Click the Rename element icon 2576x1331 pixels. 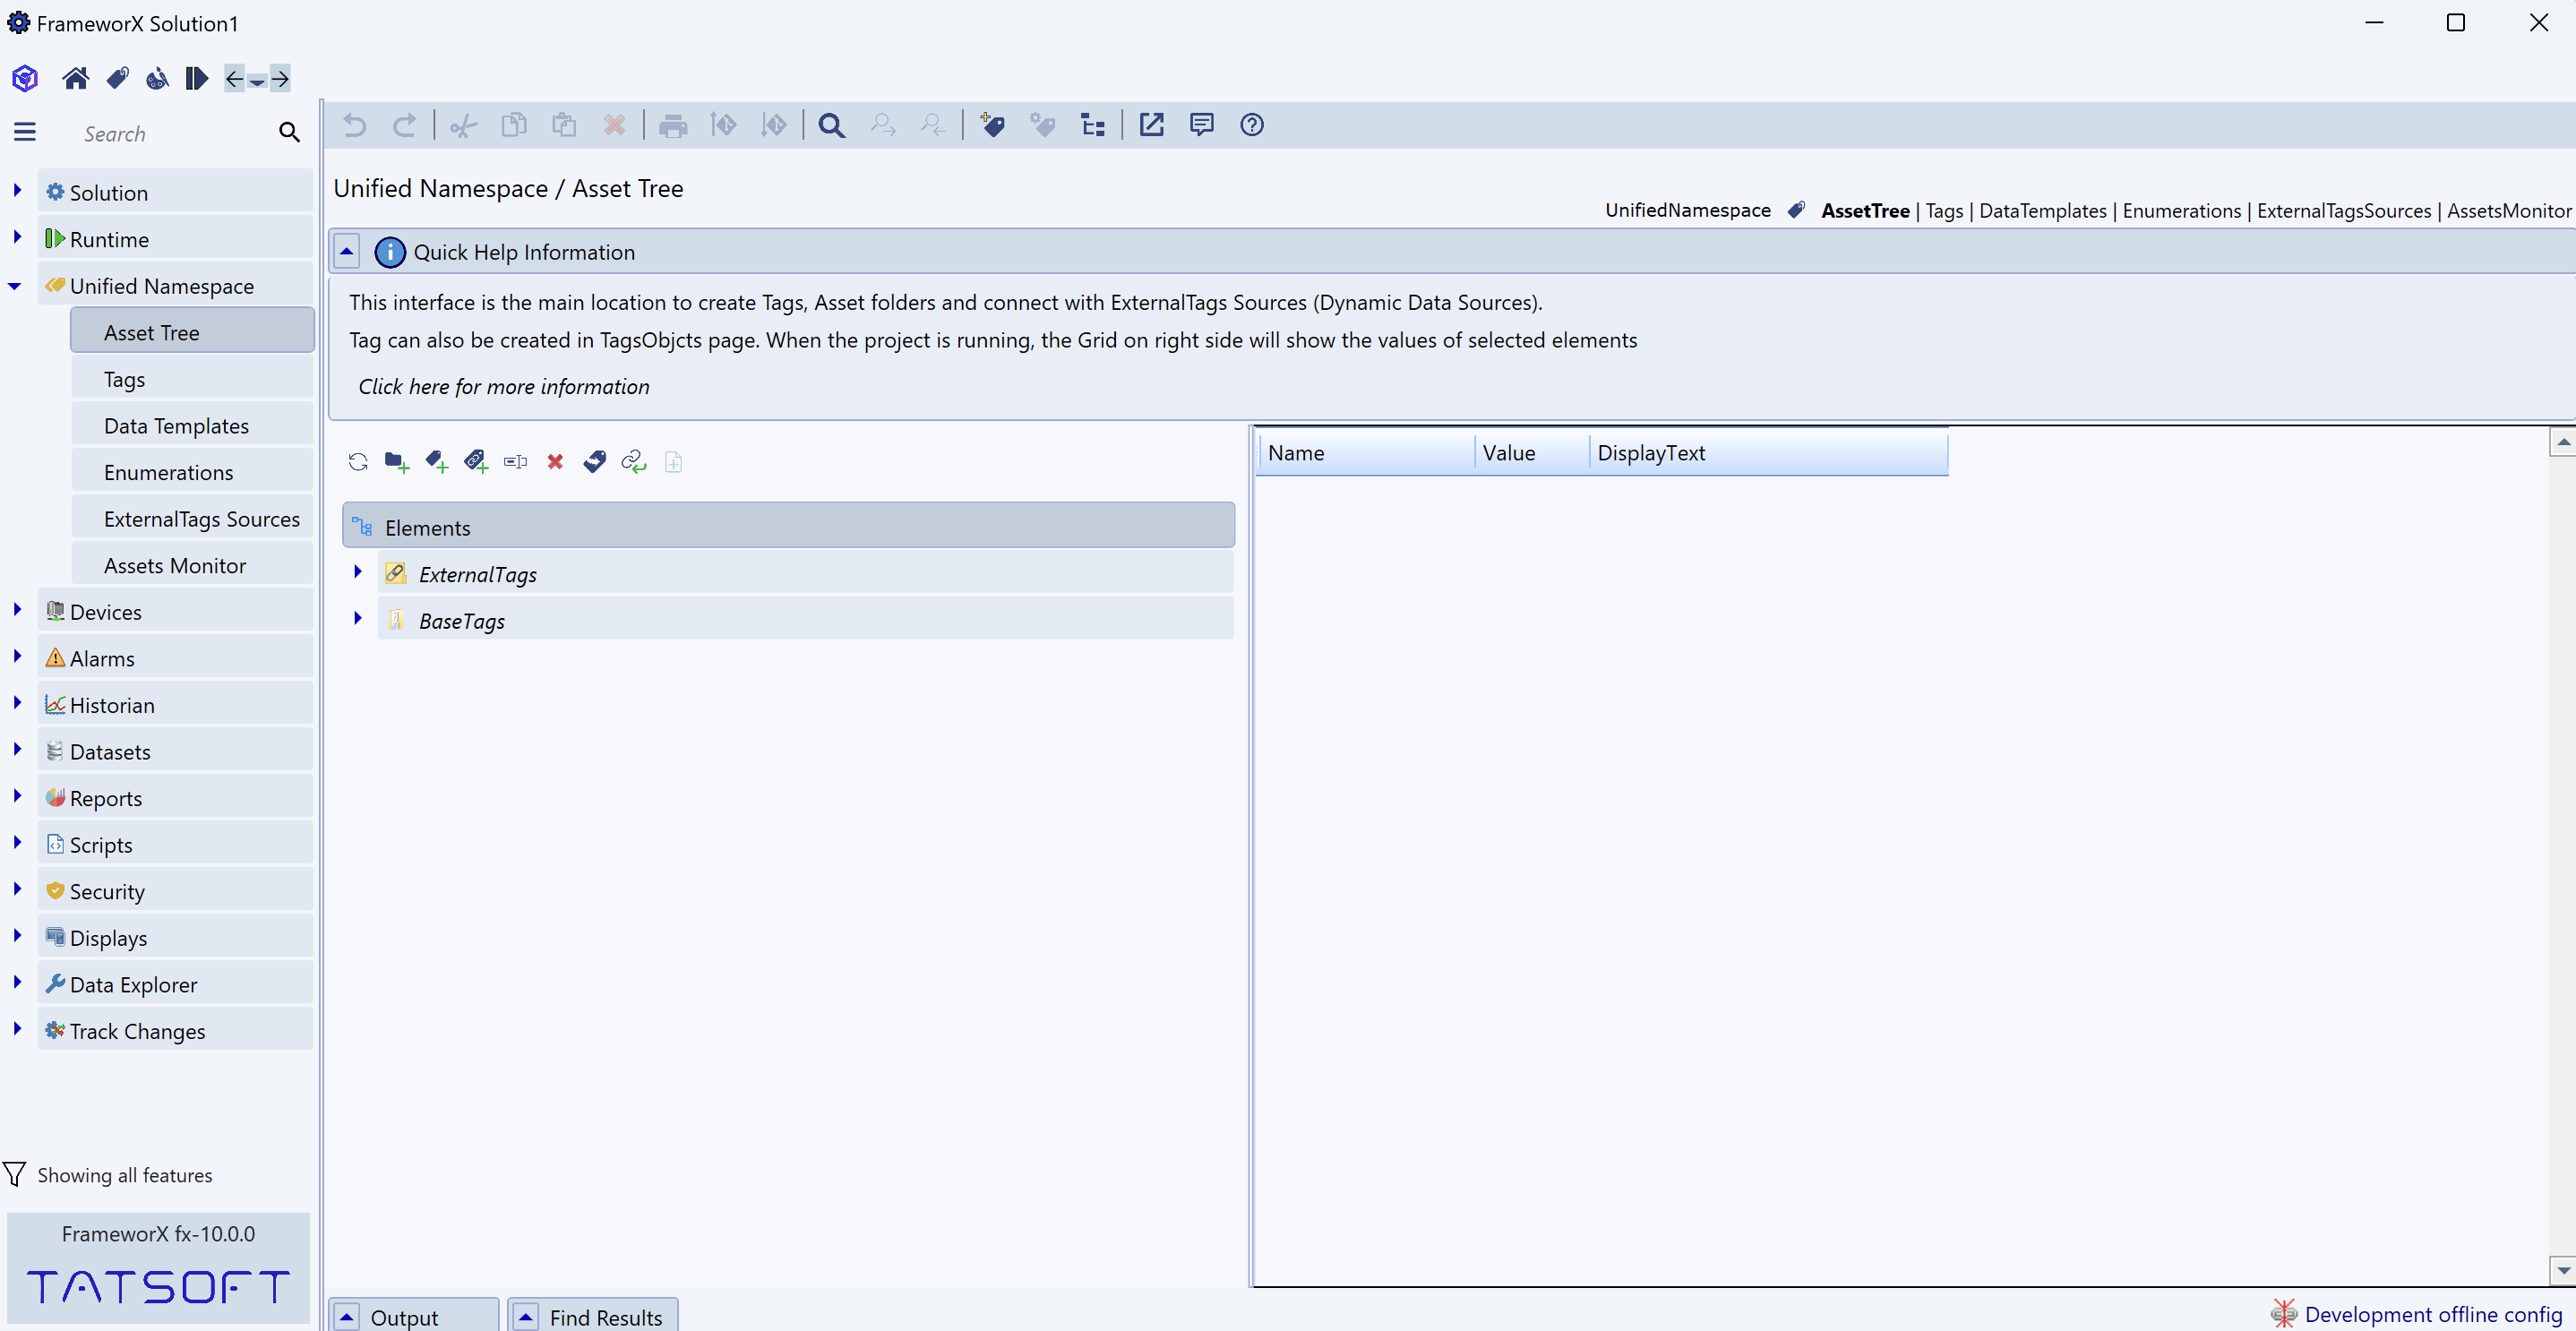[516, 461]
